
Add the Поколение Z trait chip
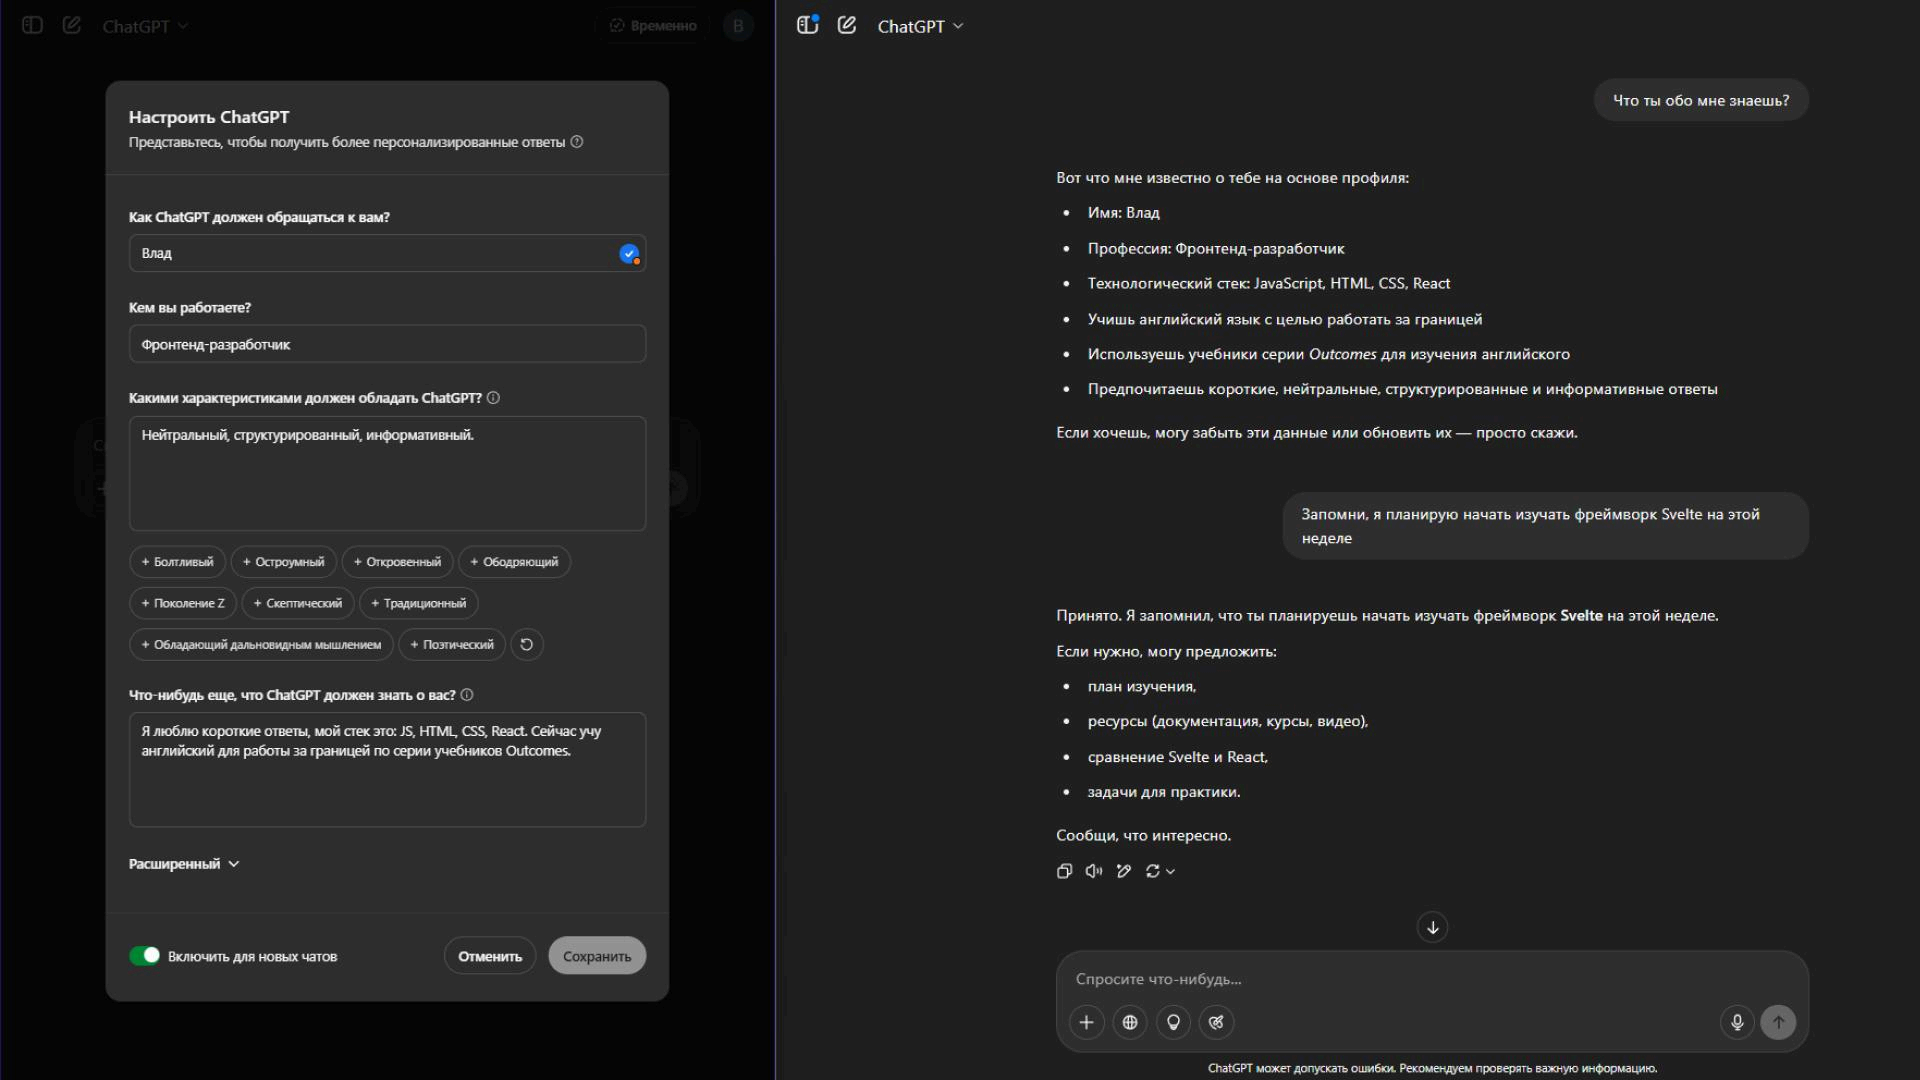pos(183,603)
